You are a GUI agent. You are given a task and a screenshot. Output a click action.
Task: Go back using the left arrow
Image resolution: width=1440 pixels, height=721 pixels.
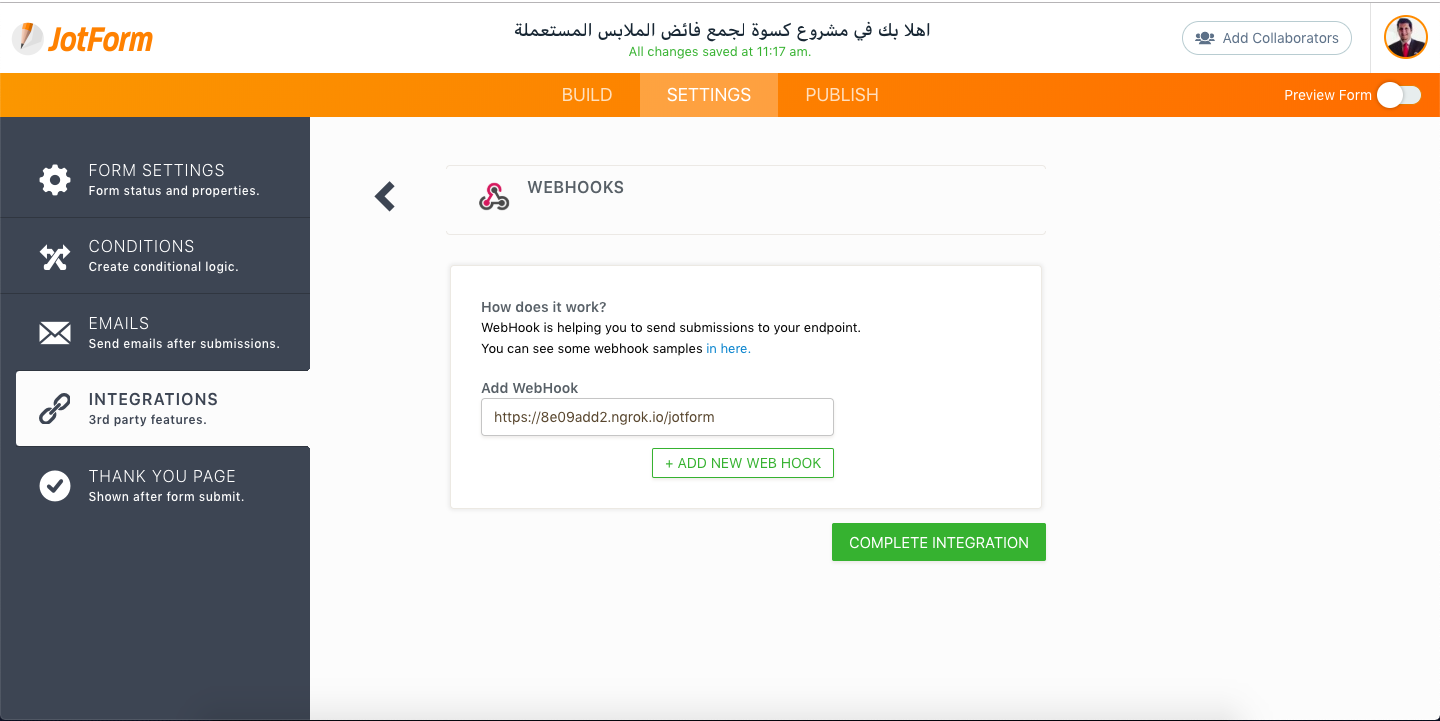click(385, 197)
